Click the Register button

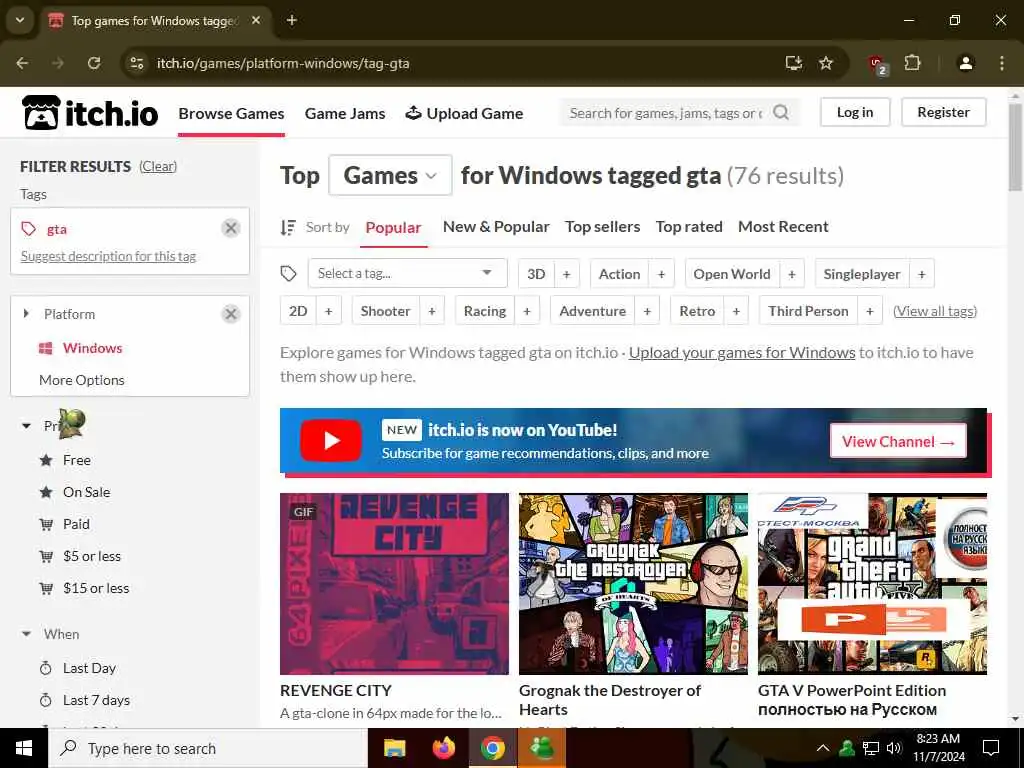944,112
